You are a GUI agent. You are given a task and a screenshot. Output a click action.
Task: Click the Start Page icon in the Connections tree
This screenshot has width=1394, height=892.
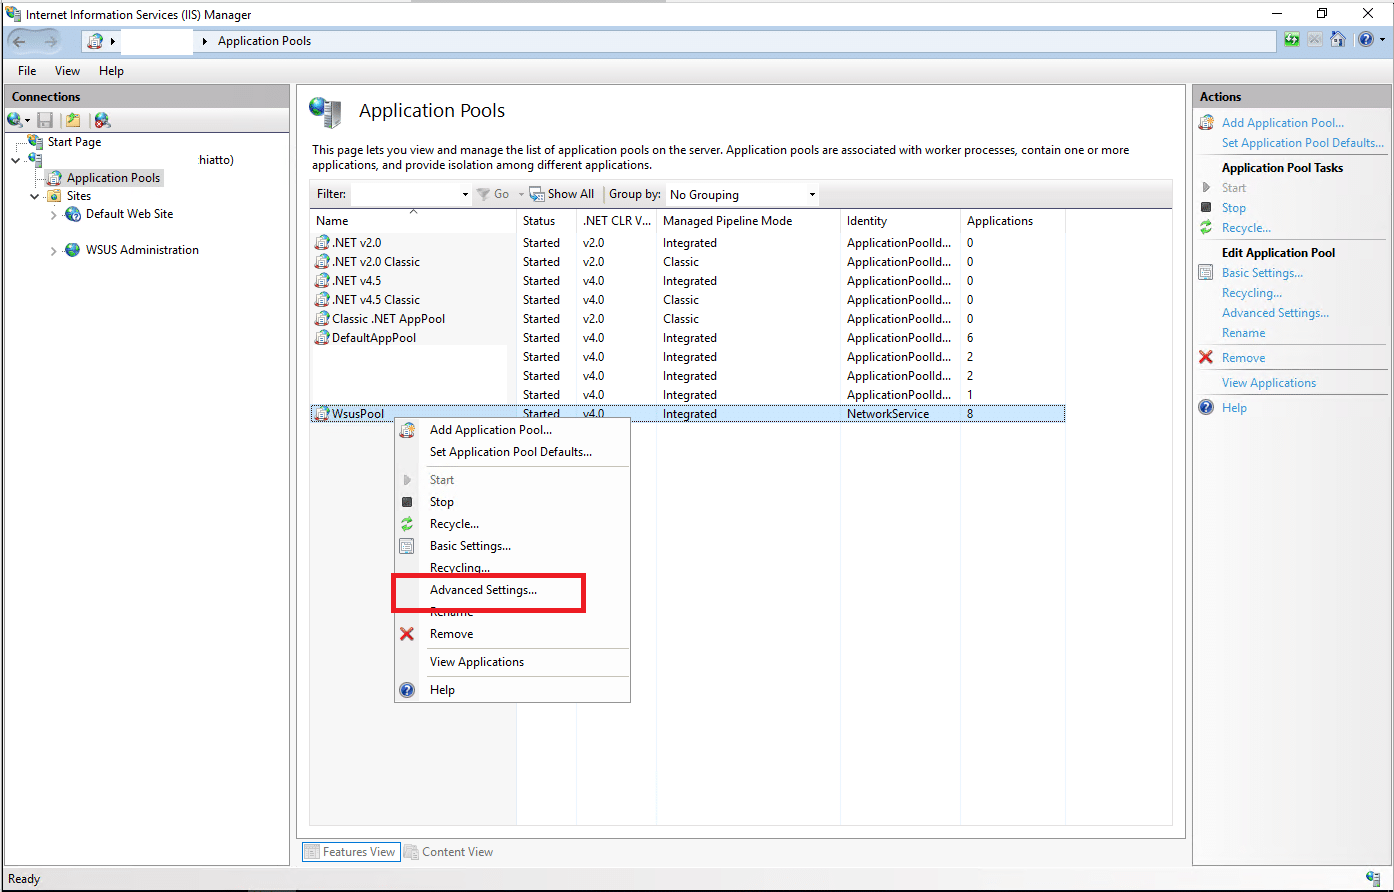36,142
